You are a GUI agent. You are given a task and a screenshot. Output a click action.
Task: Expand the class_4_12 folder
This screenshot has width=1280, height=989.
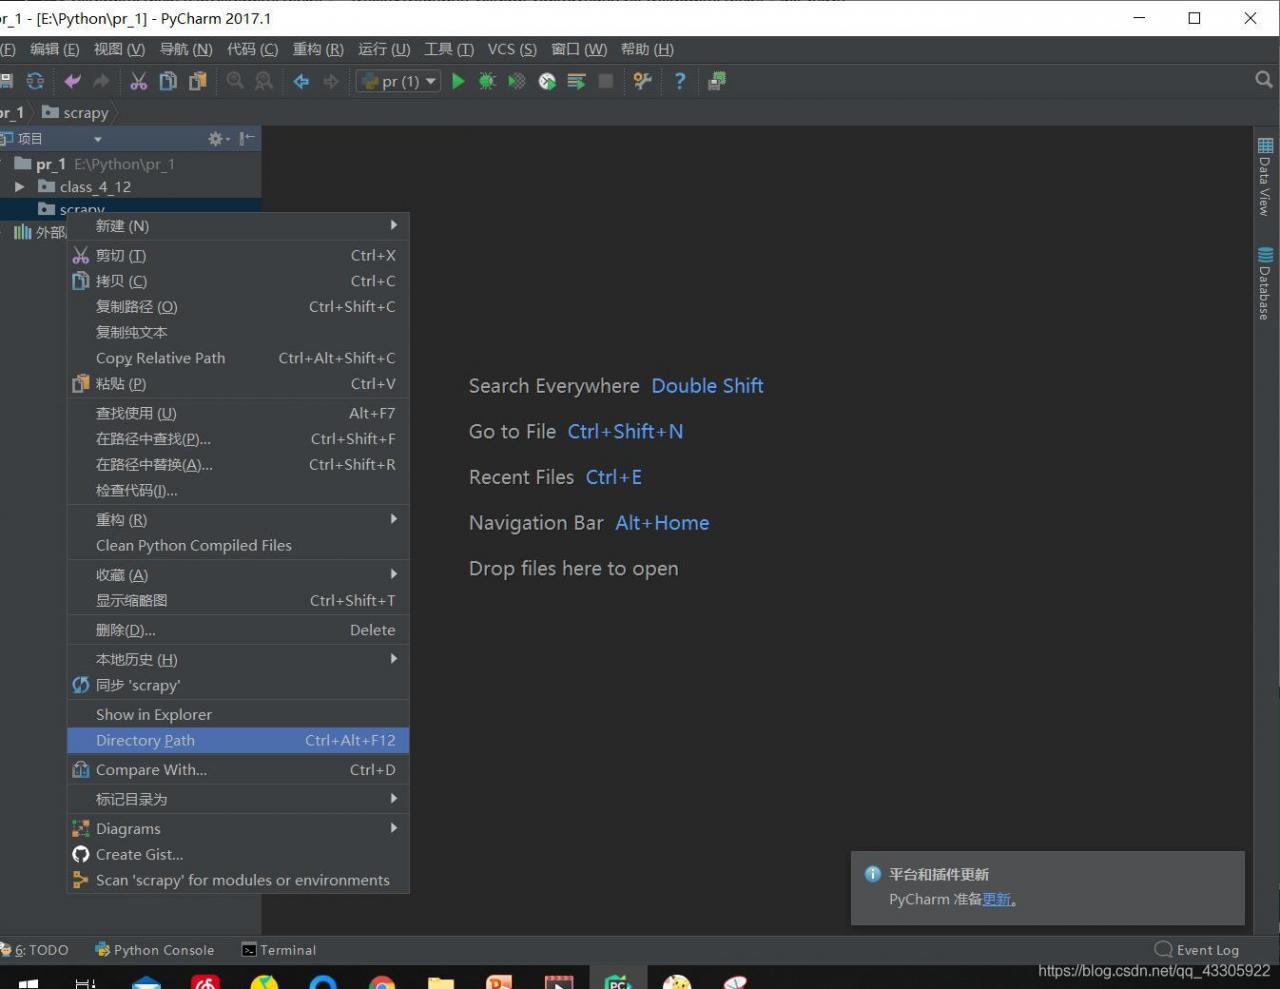point(20,187)
